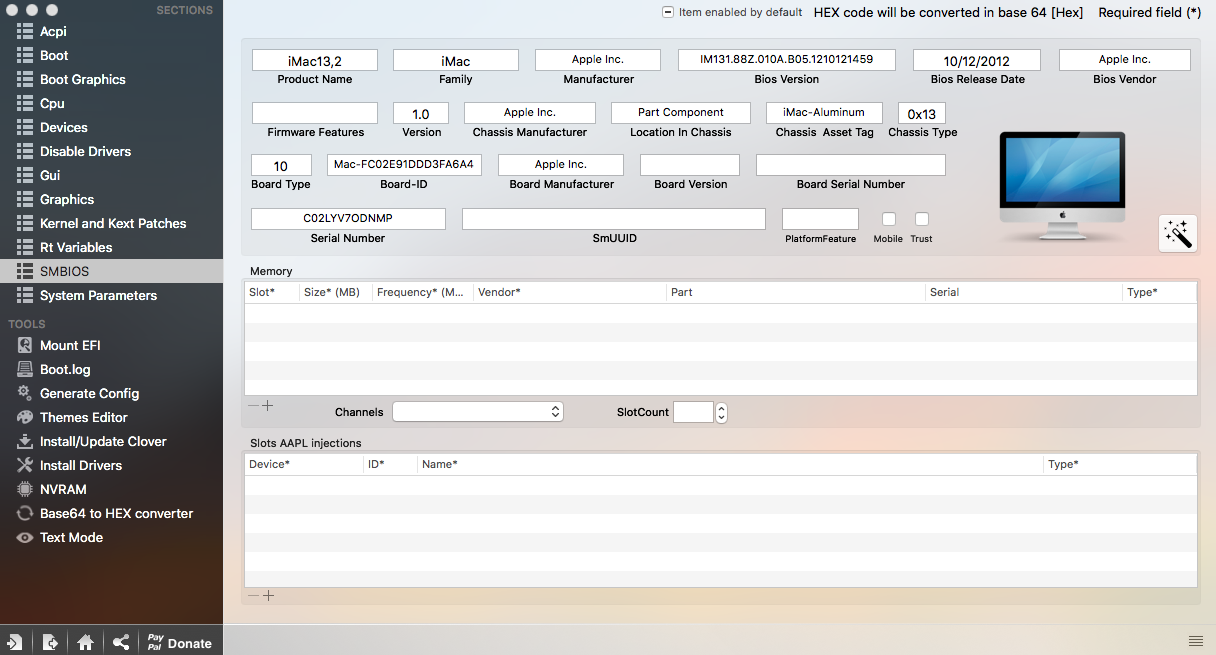Add a Slots AAPL injection row
1216x655 pixels.
coord(268,596)
